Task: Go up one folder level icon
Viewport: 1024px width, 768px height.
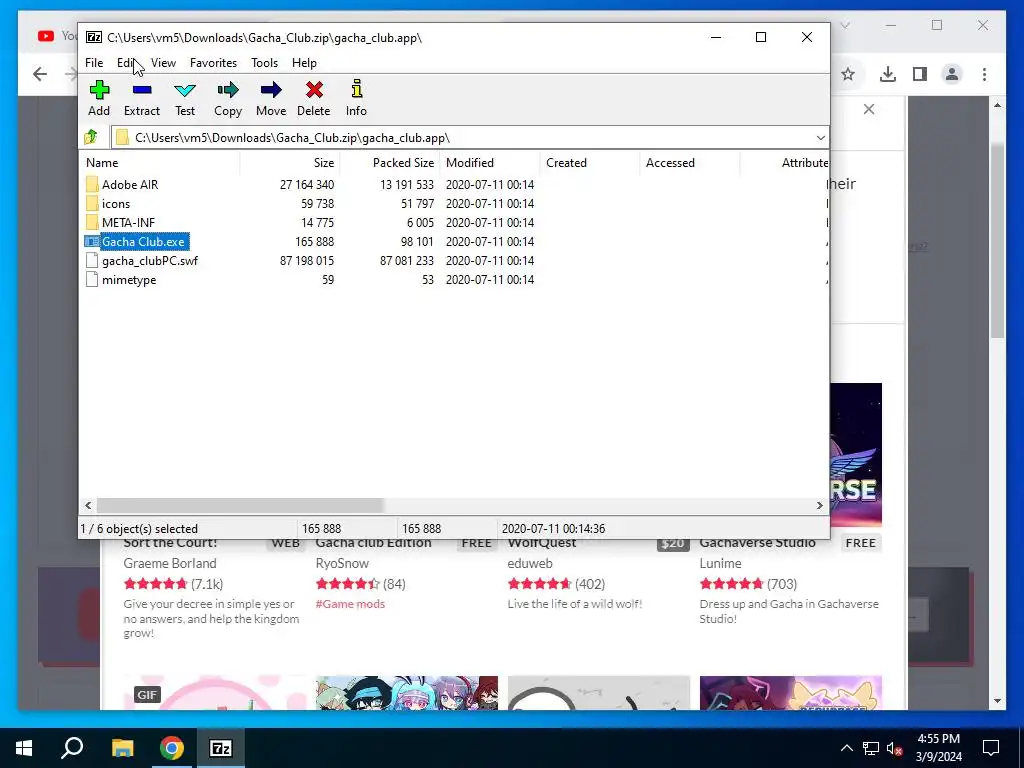Action: pyautogui.click(x=91, y=137)
